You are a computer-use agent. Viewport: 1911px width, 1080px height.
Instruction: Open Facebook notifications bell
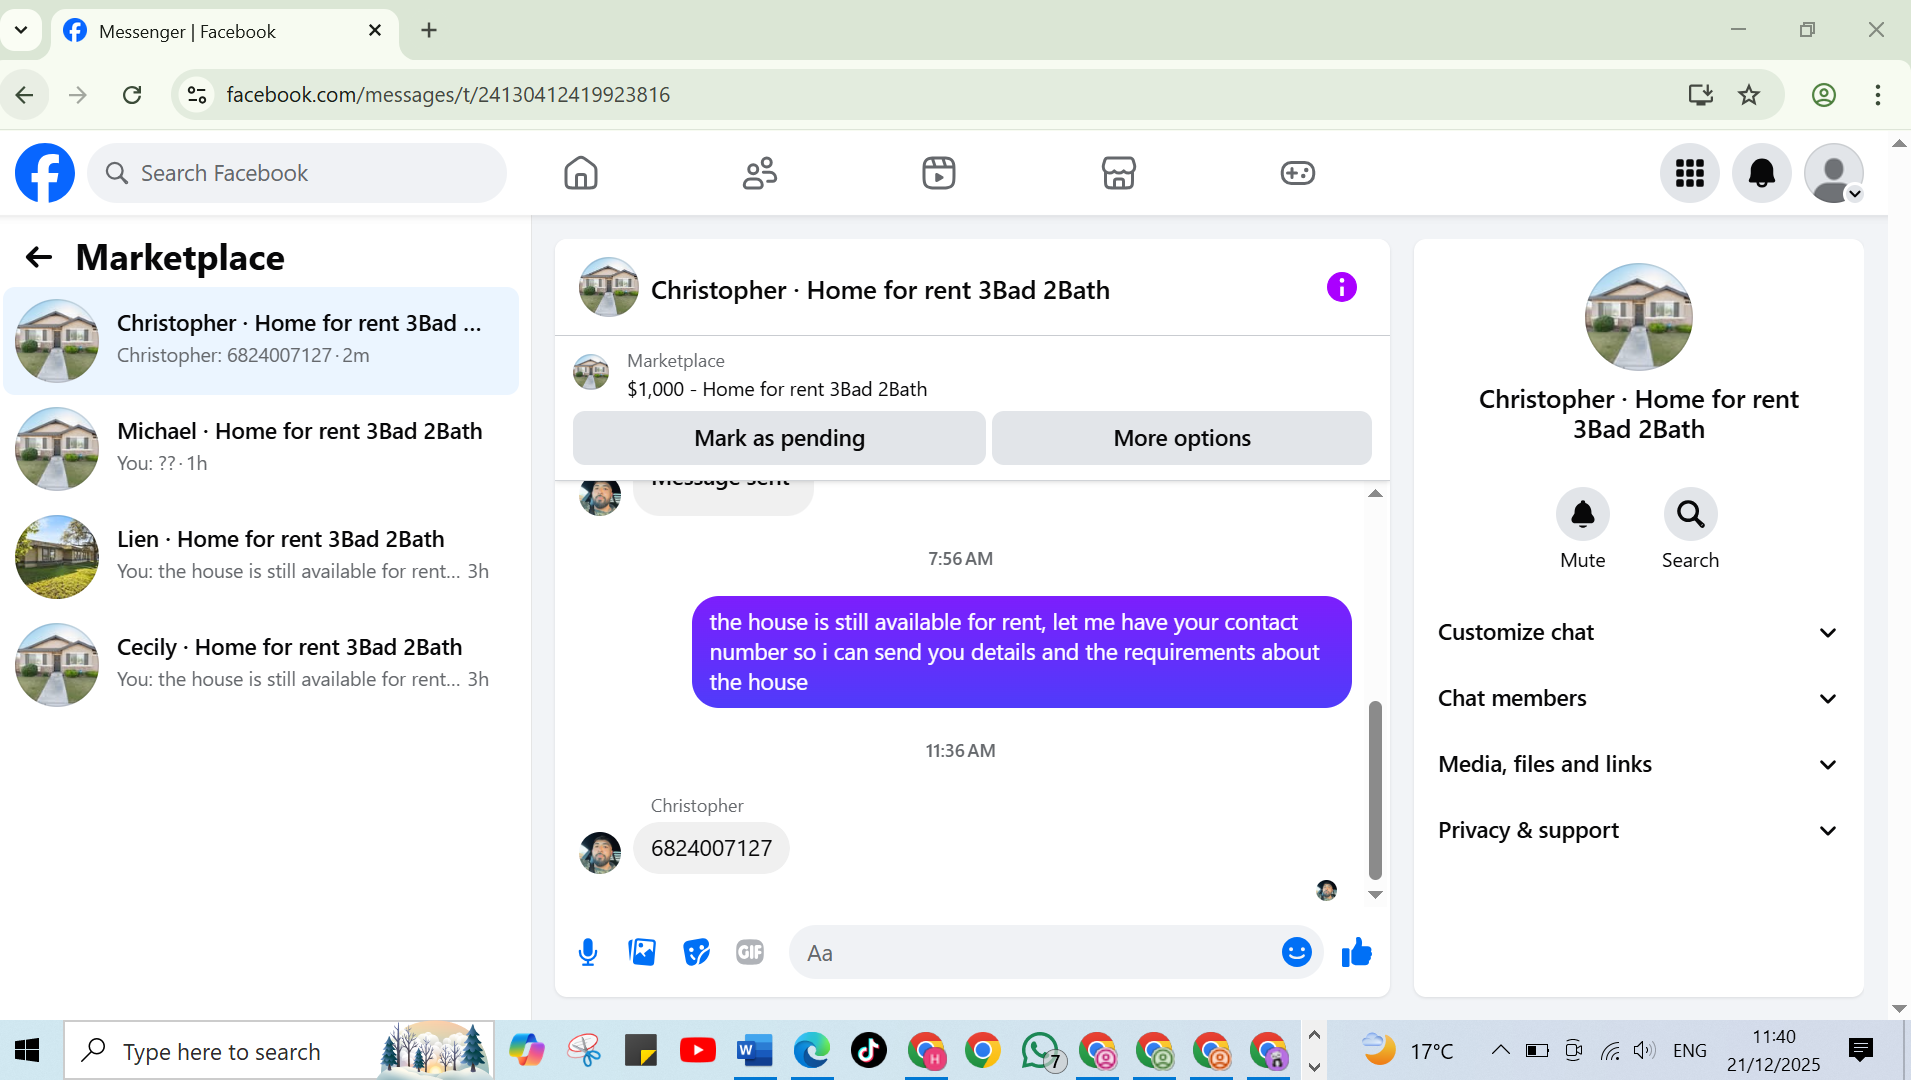coord(1762,173)
